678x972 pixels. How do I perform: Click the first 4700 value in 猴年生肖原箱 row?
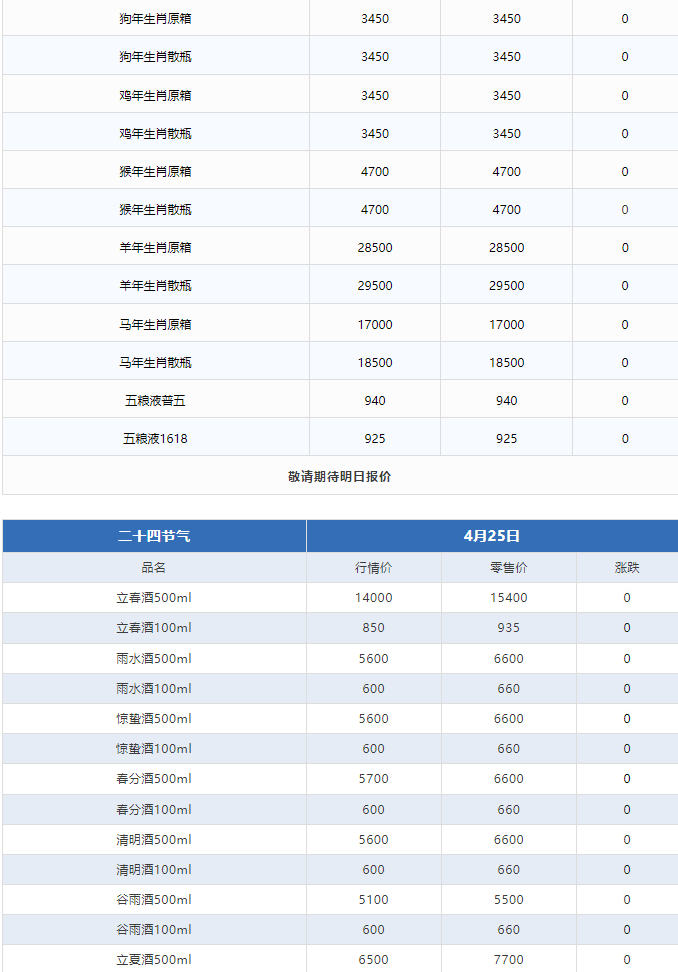[375, 172]
